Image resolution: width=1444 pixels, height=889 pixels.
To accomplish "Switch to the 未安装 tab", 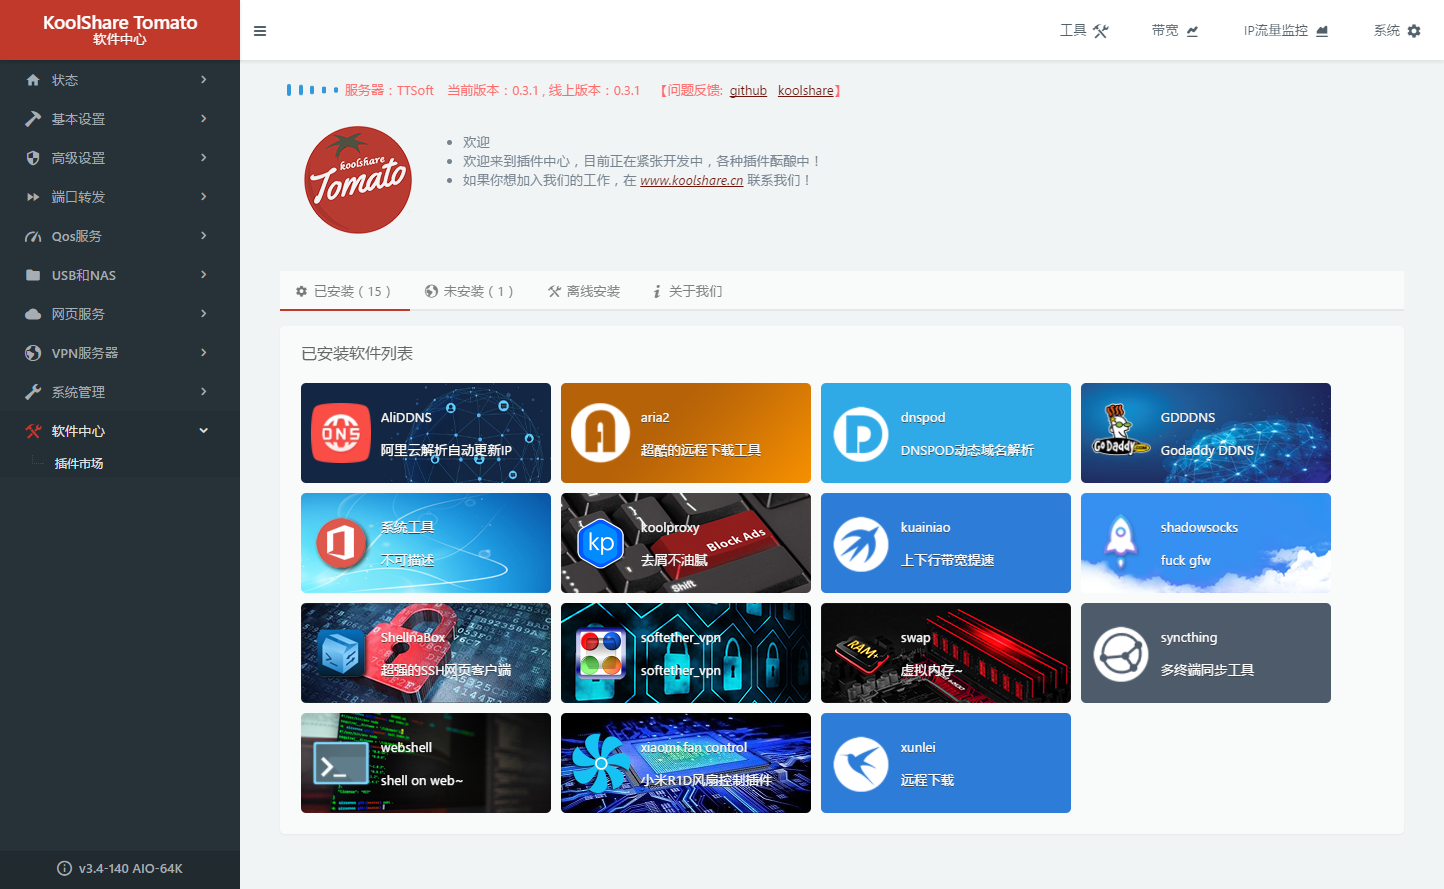I will [x=469, y=291].
